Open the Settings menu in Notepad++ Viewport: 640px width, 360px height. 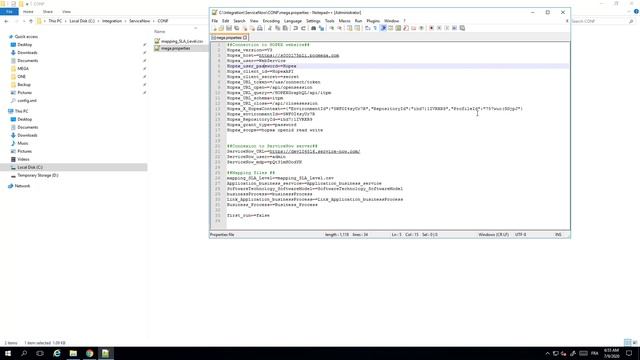point(313,21)
